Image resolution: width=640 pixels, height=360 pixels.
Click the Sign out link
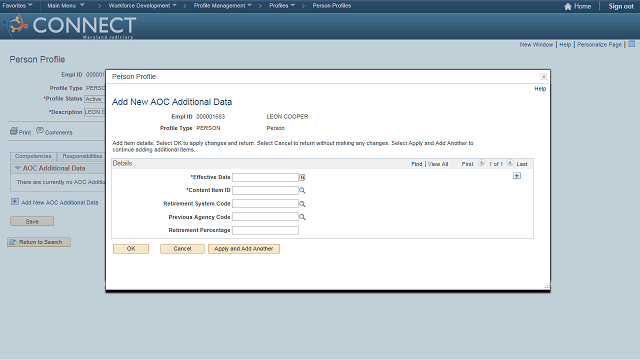pos(621,6)
